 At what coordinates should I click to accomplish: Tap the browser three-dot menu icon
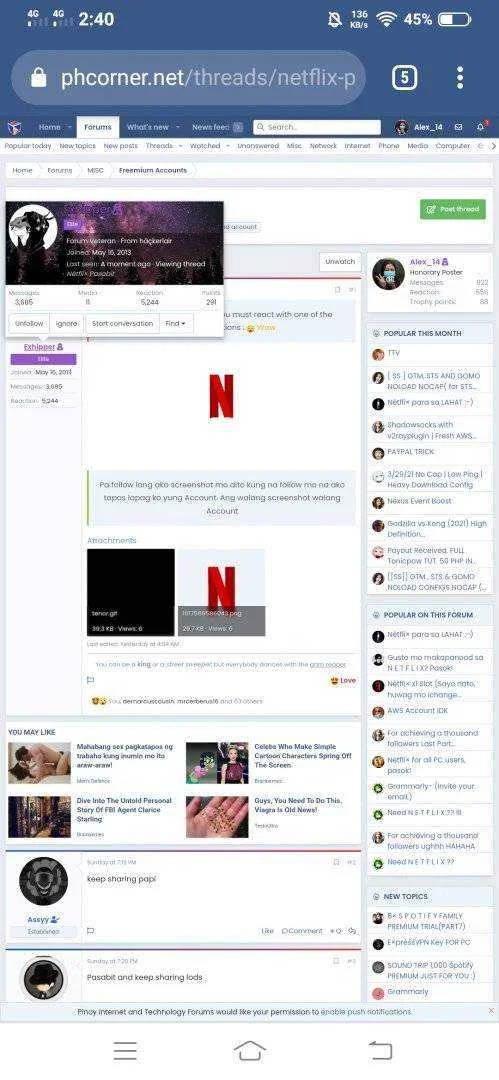460,77
